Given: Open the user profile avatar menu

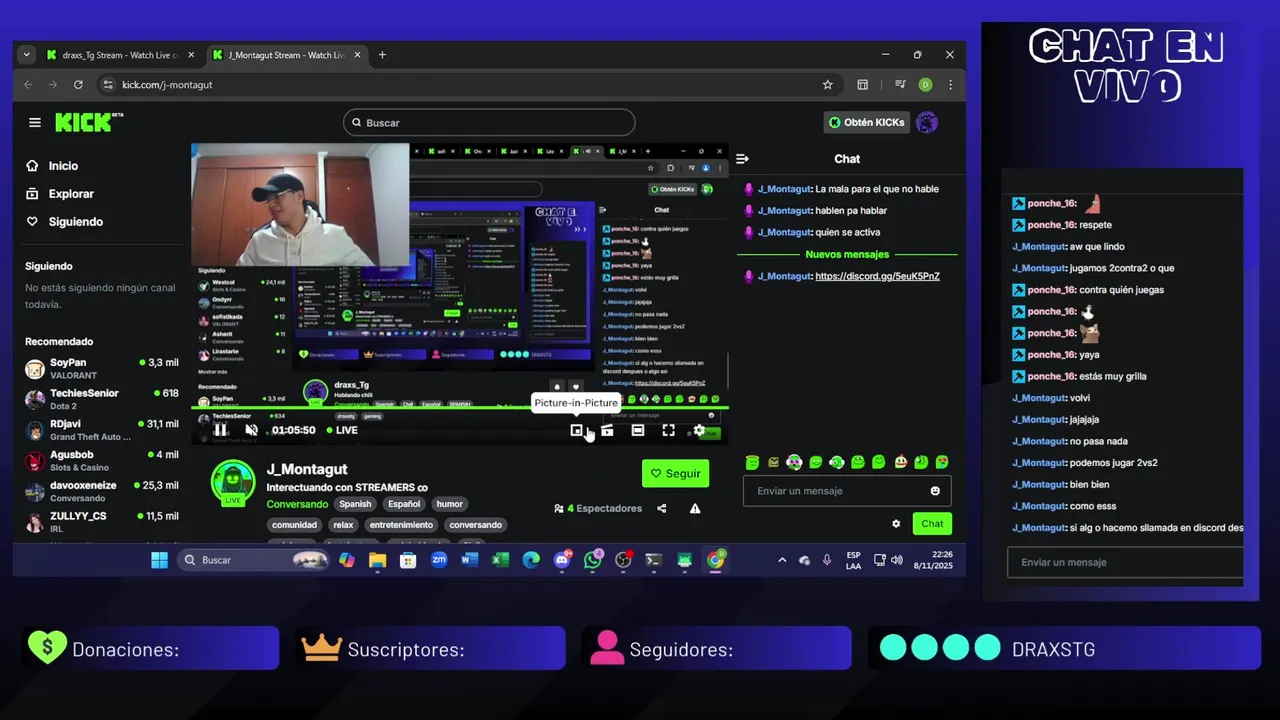Looking at the screenshot, I should 927,122.
